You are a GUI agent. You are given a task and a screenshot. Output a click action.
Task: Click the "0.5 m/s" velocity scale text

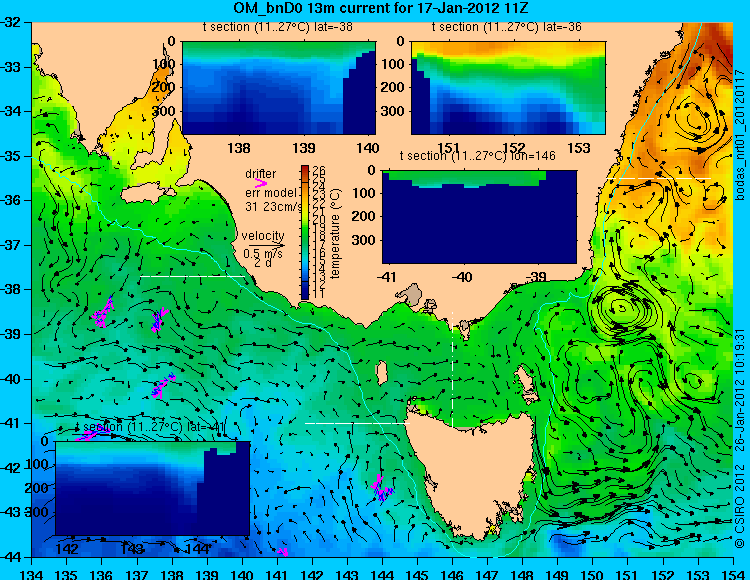[x=263, y=253]
